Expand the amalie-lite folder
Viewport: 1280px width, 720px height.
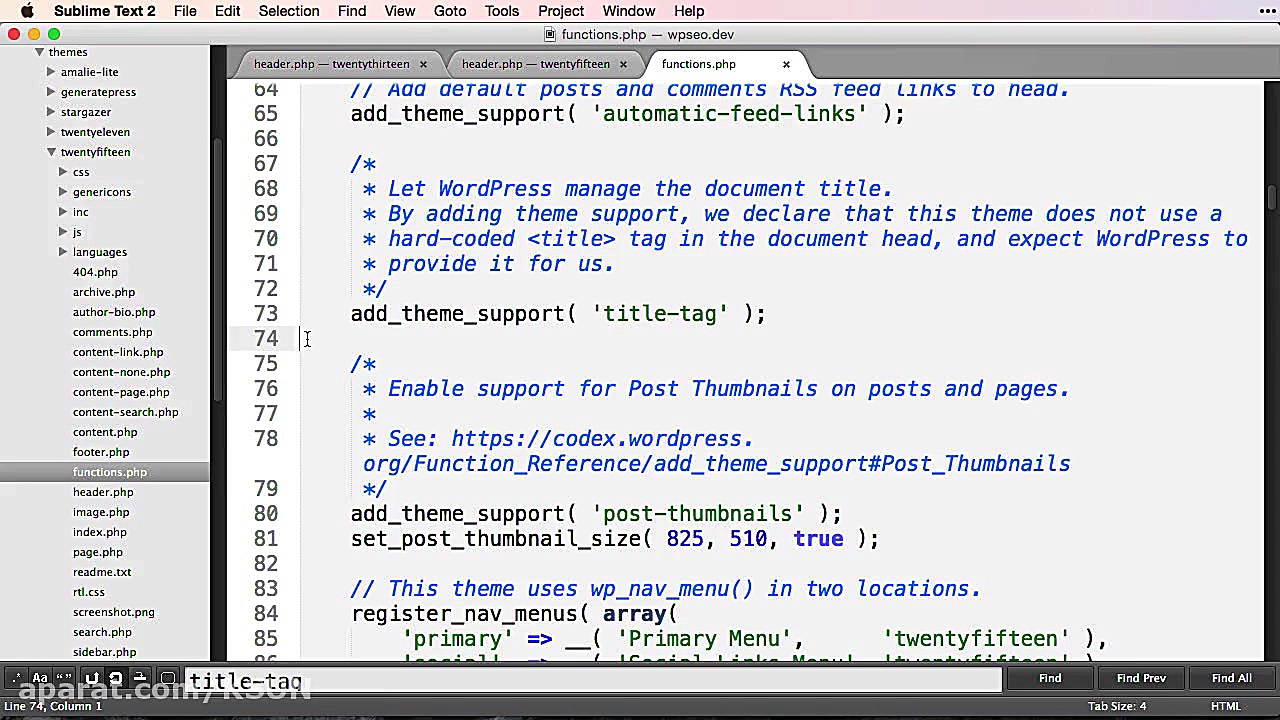(51, 72)
